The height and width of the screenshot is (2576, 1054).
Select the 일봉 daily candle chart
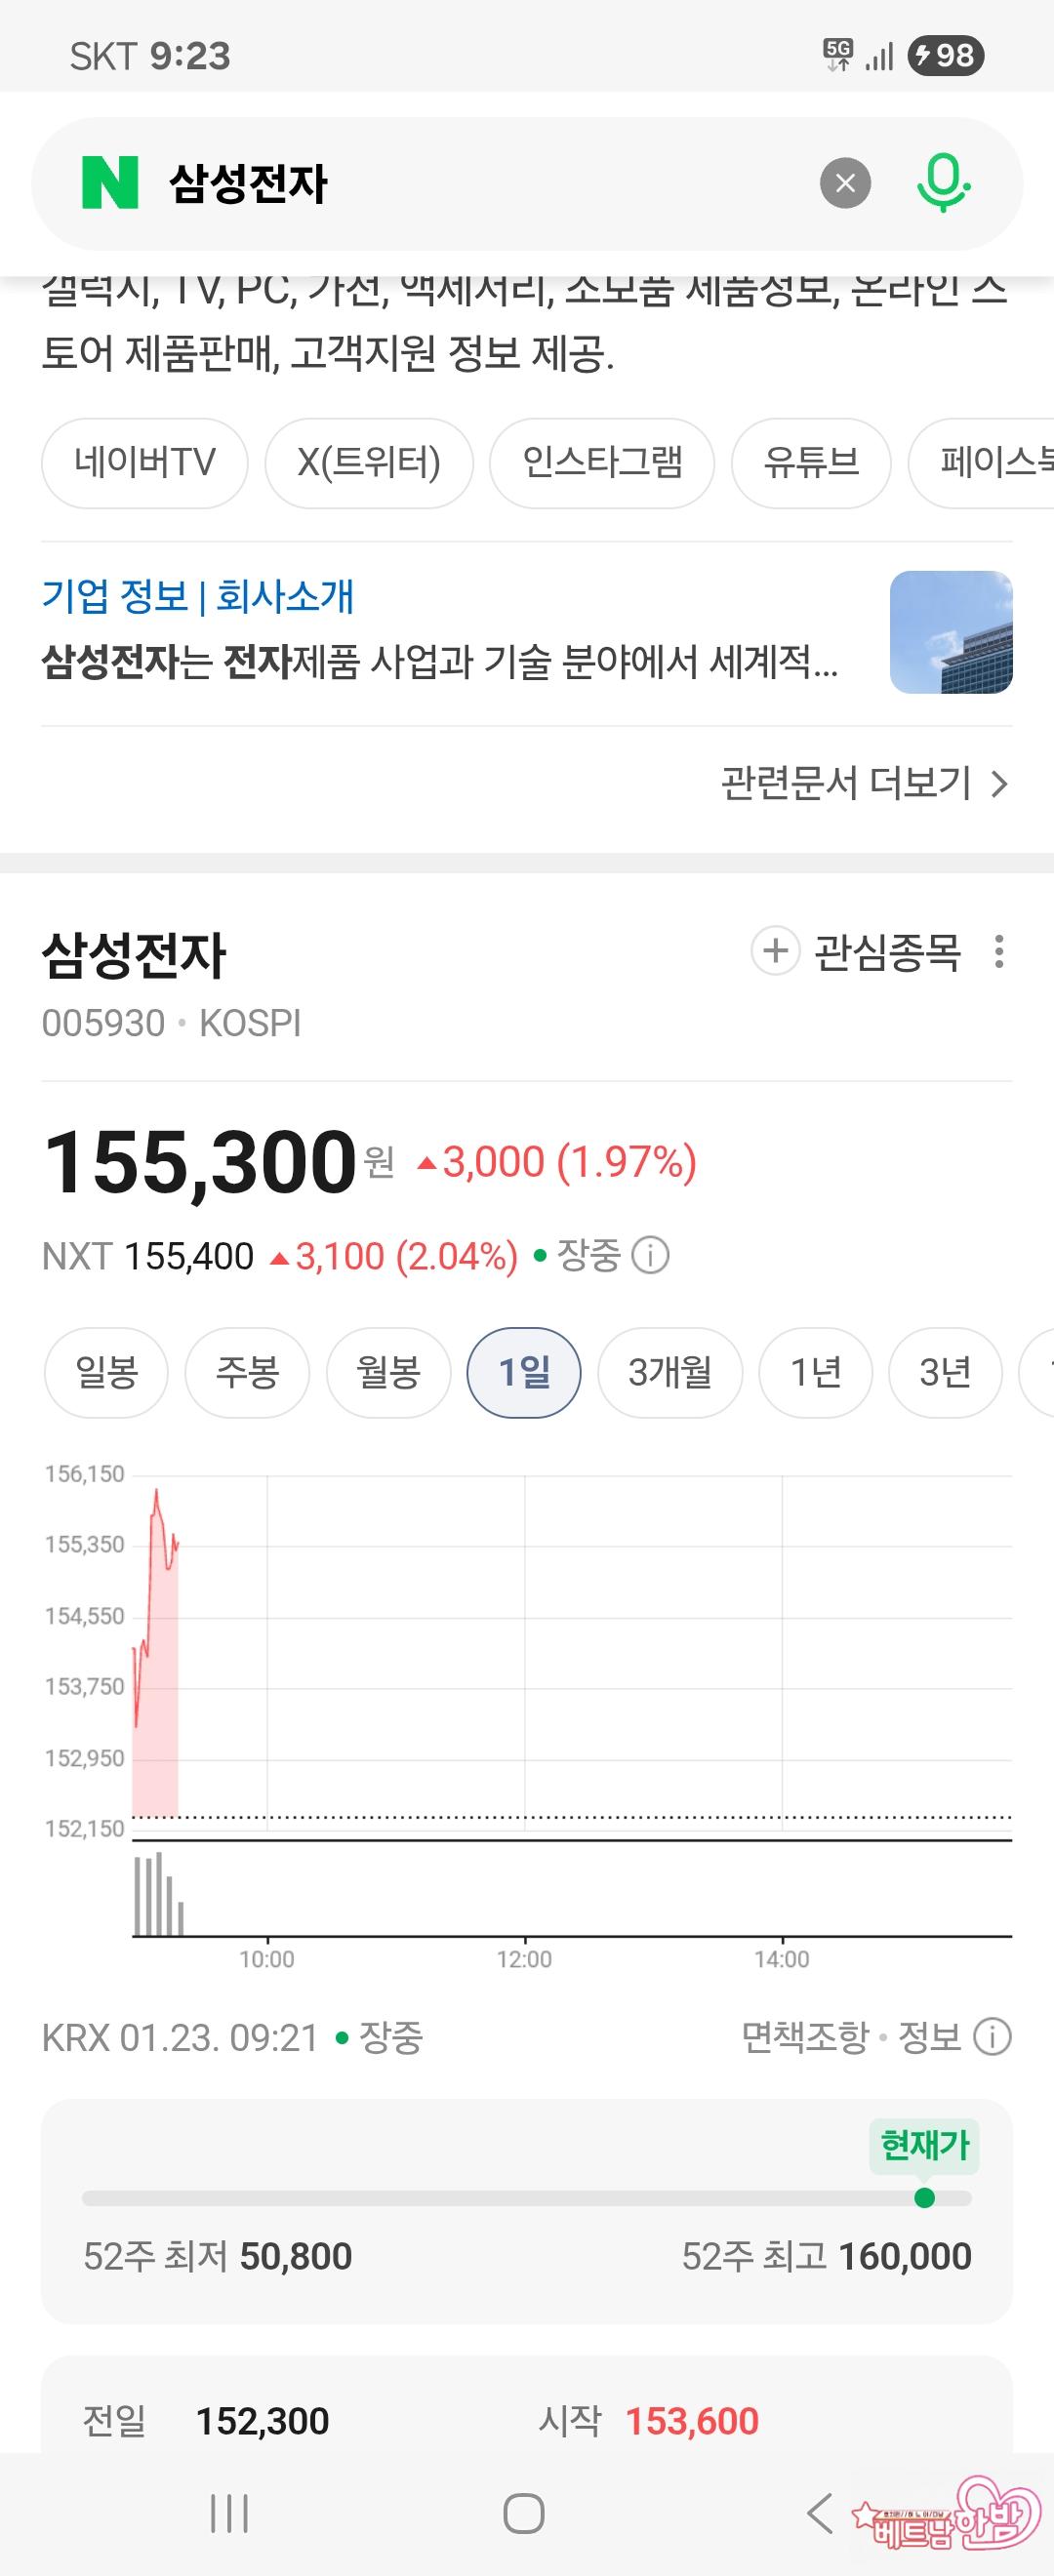[x=106, y=1372]
